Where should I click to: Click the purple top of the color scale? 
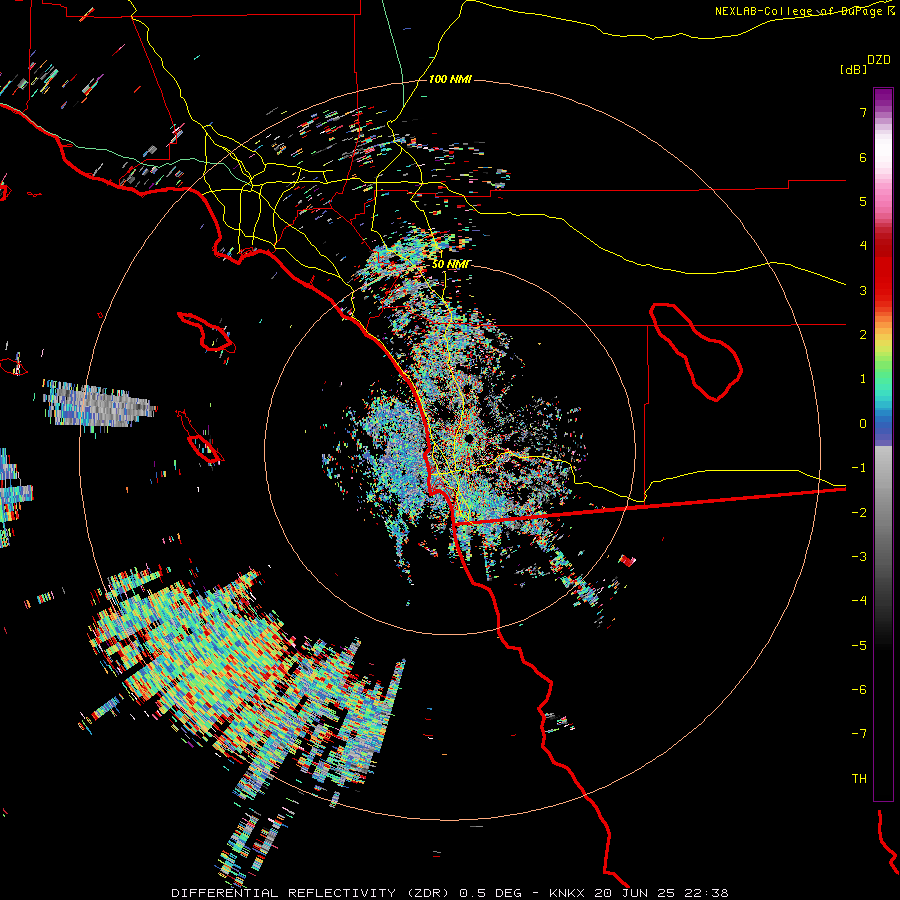[883, 99]
